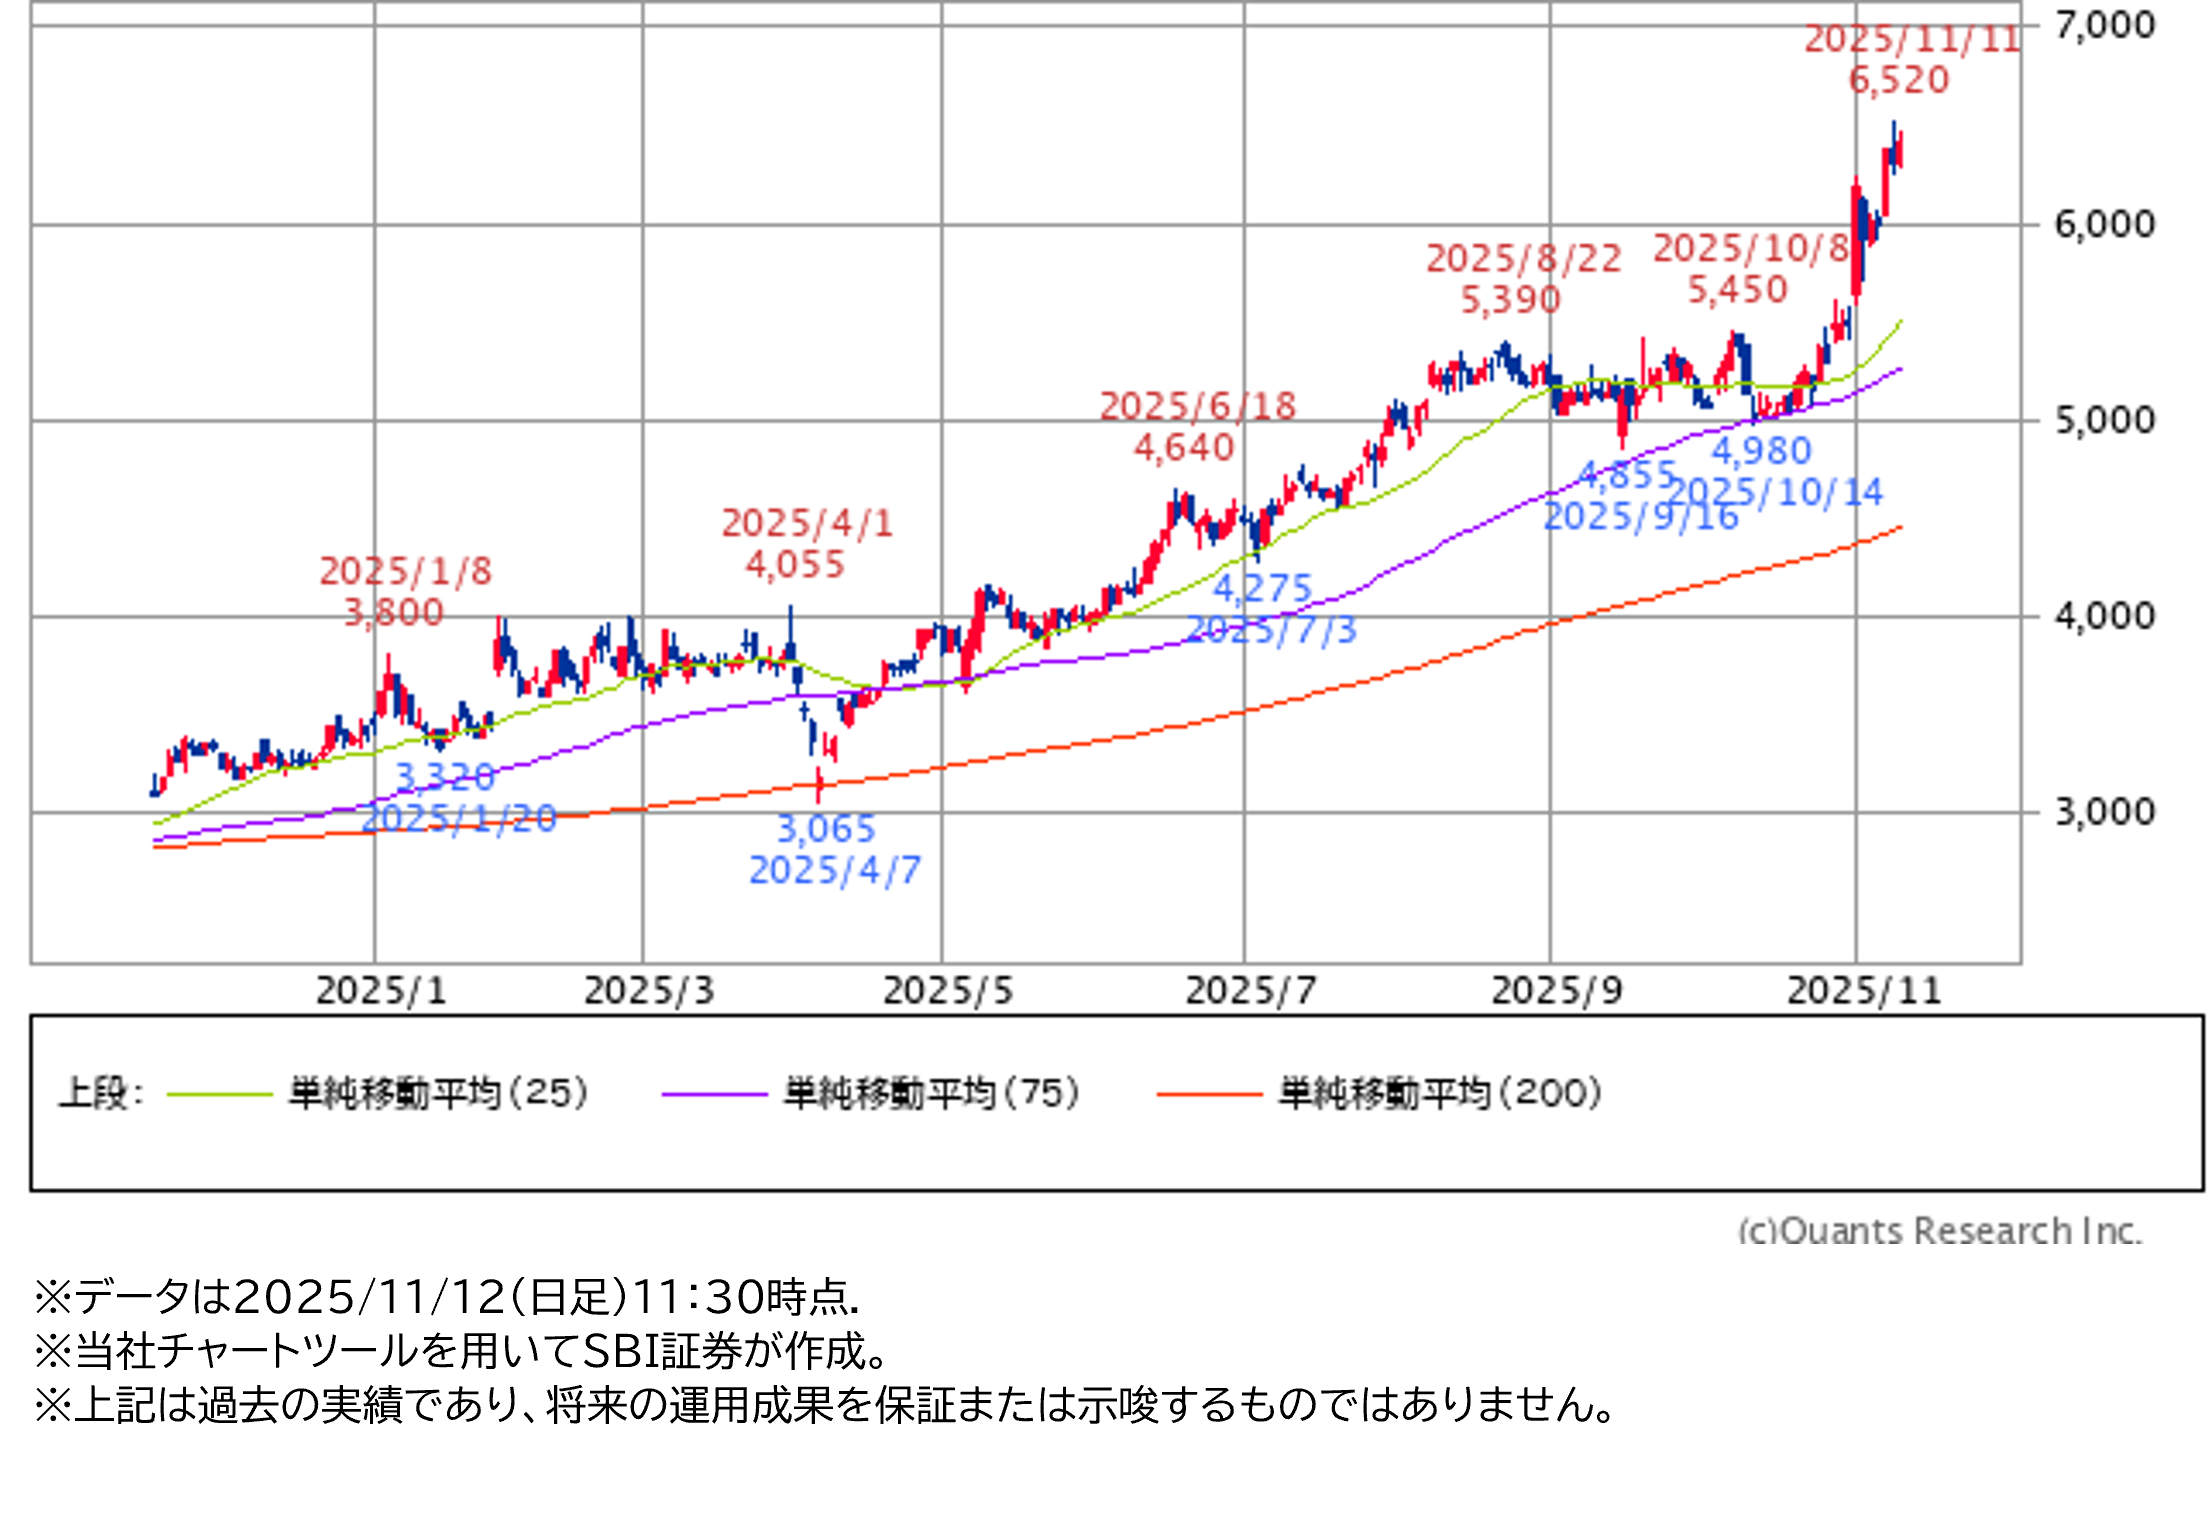Image resolution: width=2212 pixels, height=1521 pixels.
Task: Click the 7,000 y-axis price label
Action: point(2105,24)
